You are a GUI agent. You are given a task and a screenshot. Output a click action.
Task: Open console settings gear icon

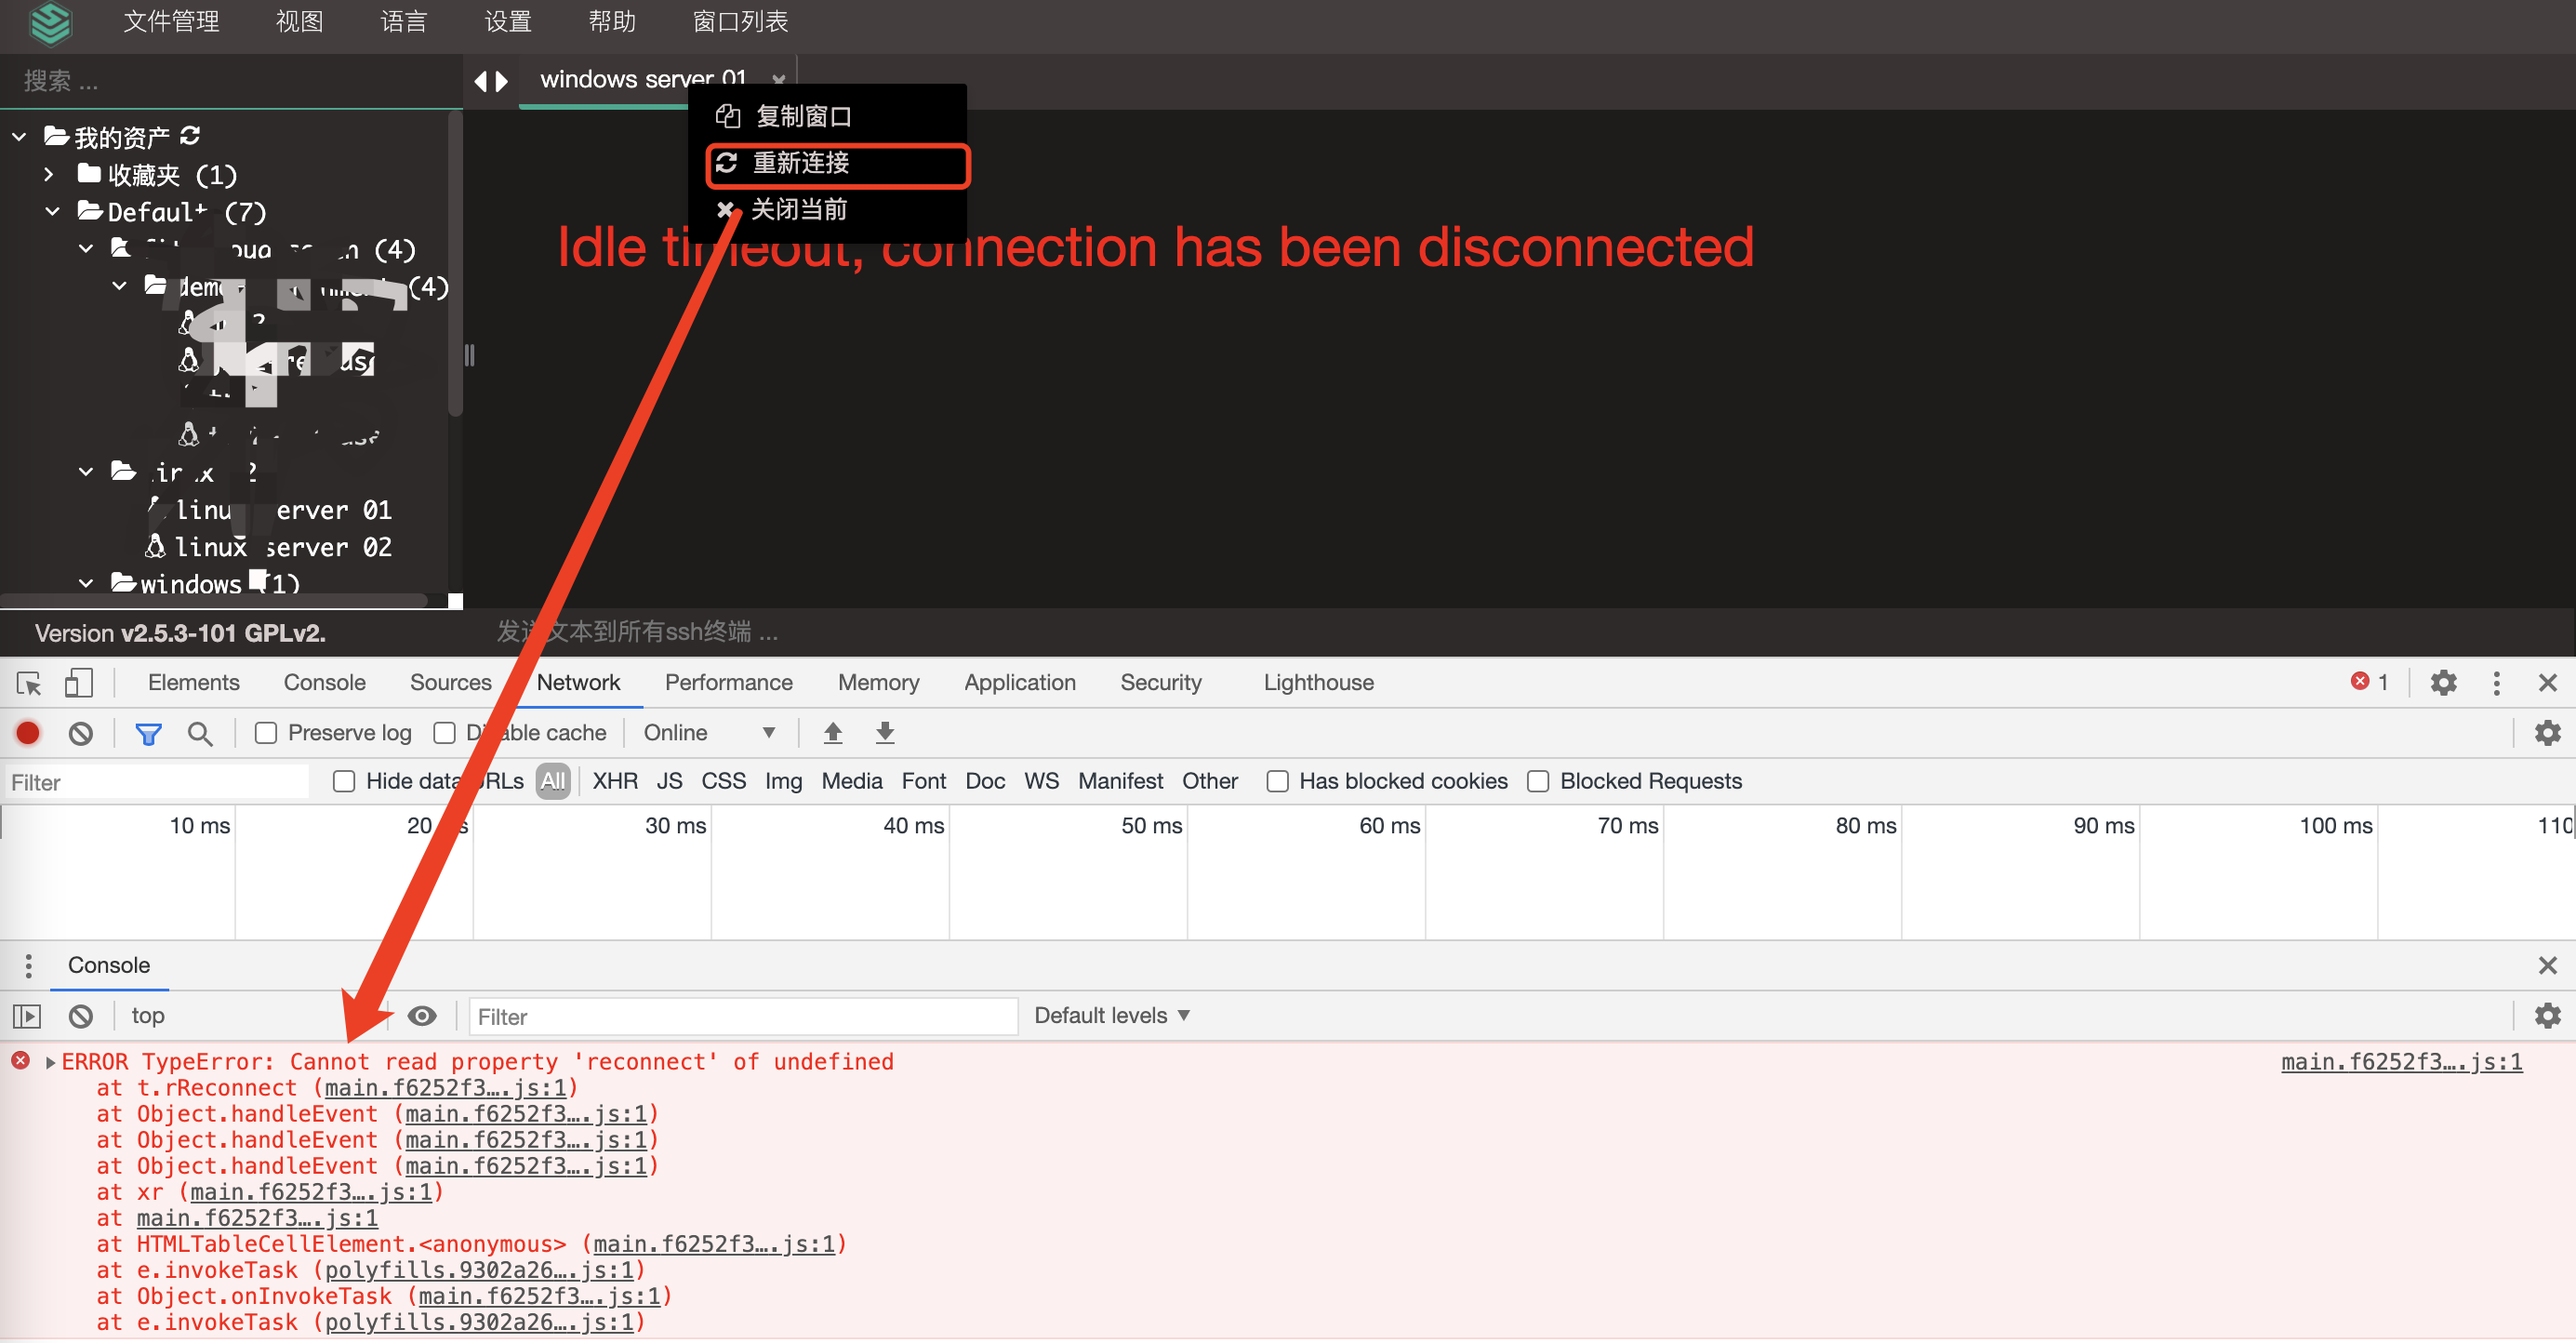click(2546, 1016)
